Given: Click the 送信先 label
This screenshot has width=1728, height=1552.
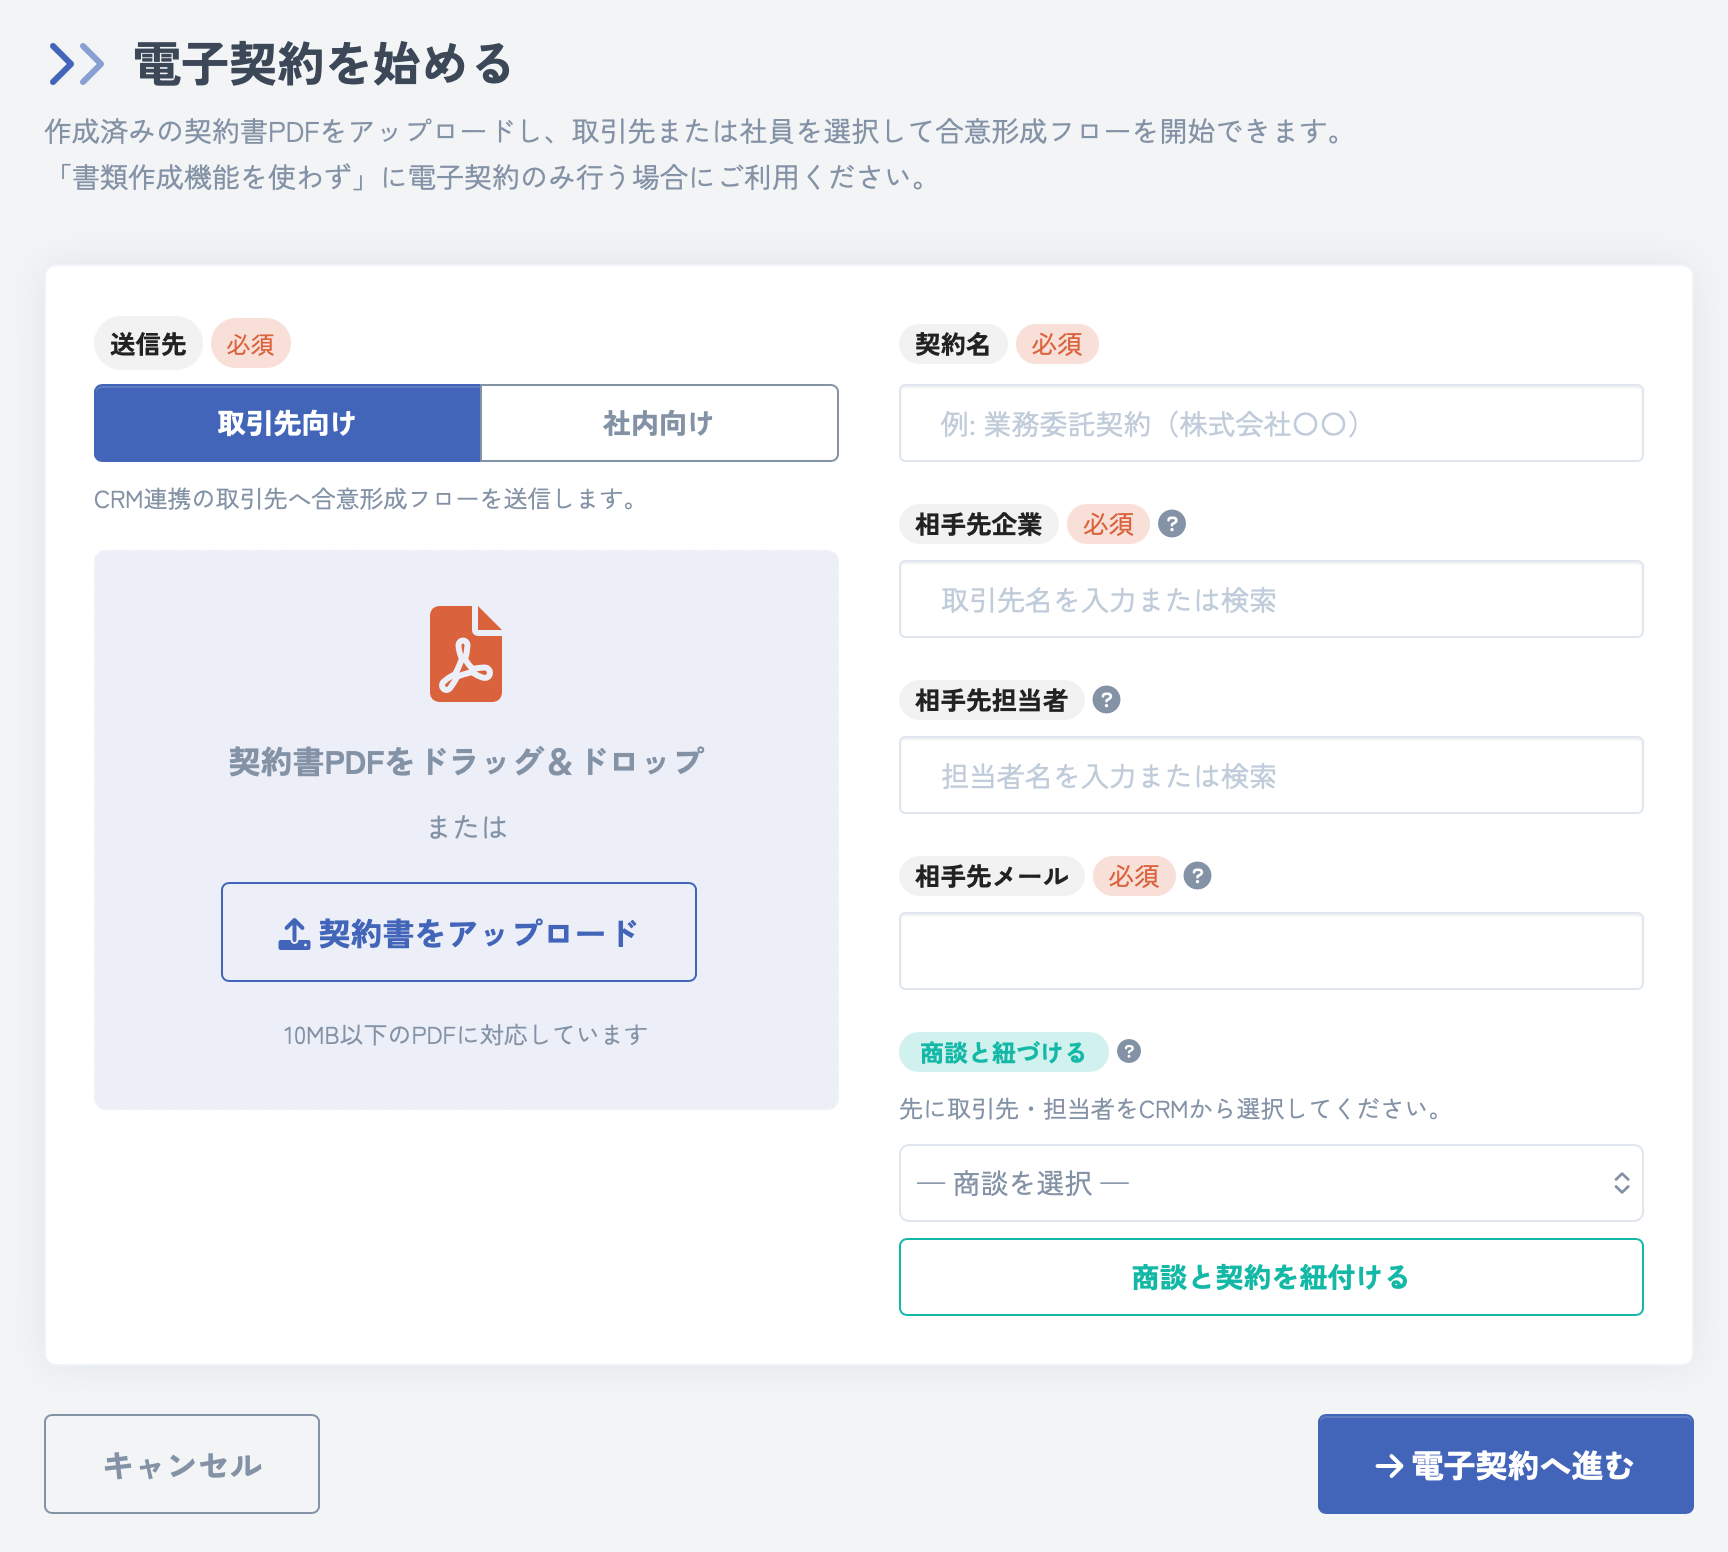Looking at the screenshot, I should click(x=148, y=344).
